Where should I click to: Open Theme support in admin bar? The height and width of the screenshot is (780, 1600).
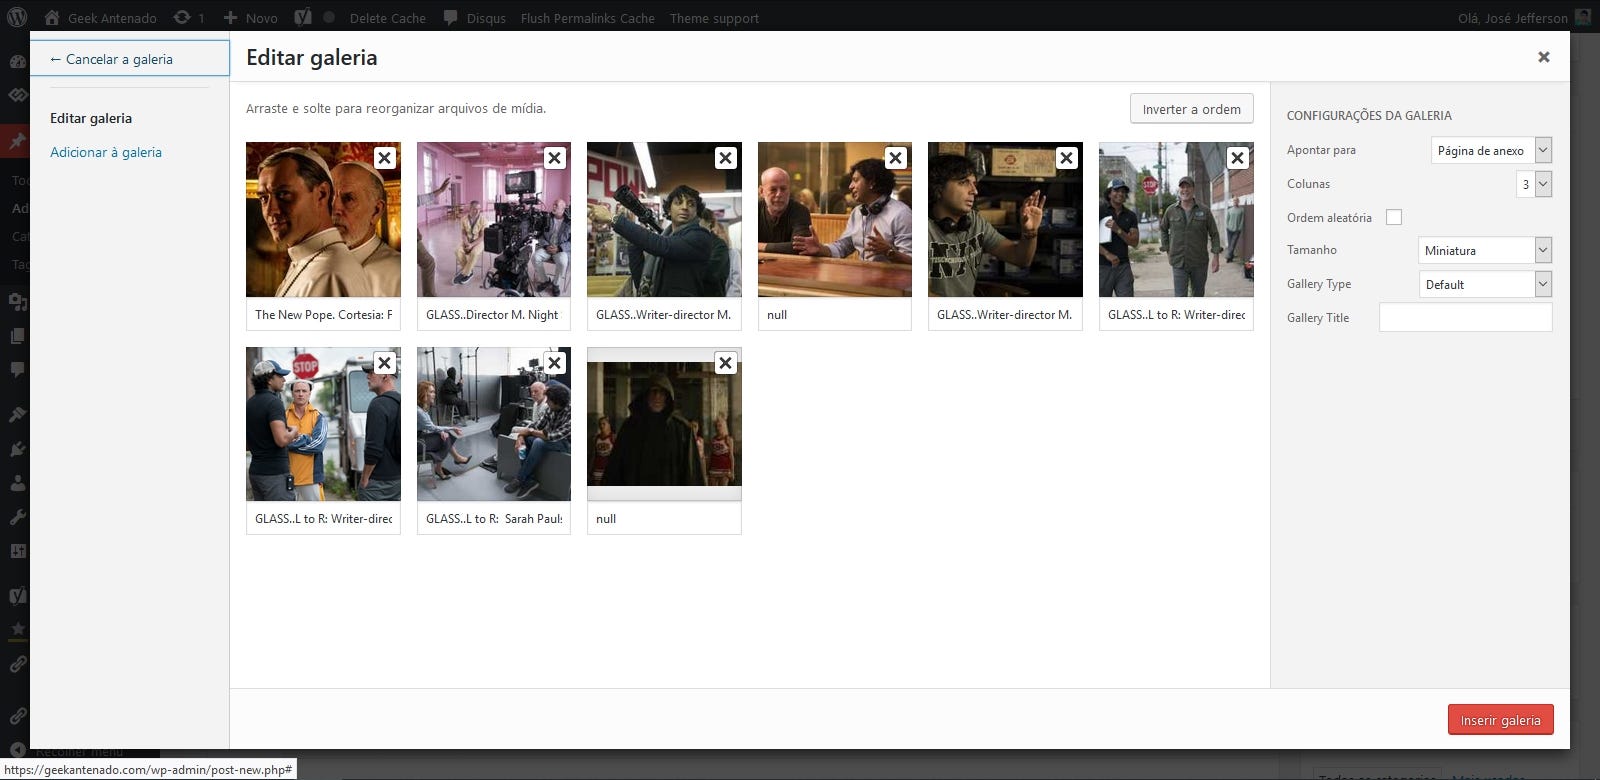(714, 18)
